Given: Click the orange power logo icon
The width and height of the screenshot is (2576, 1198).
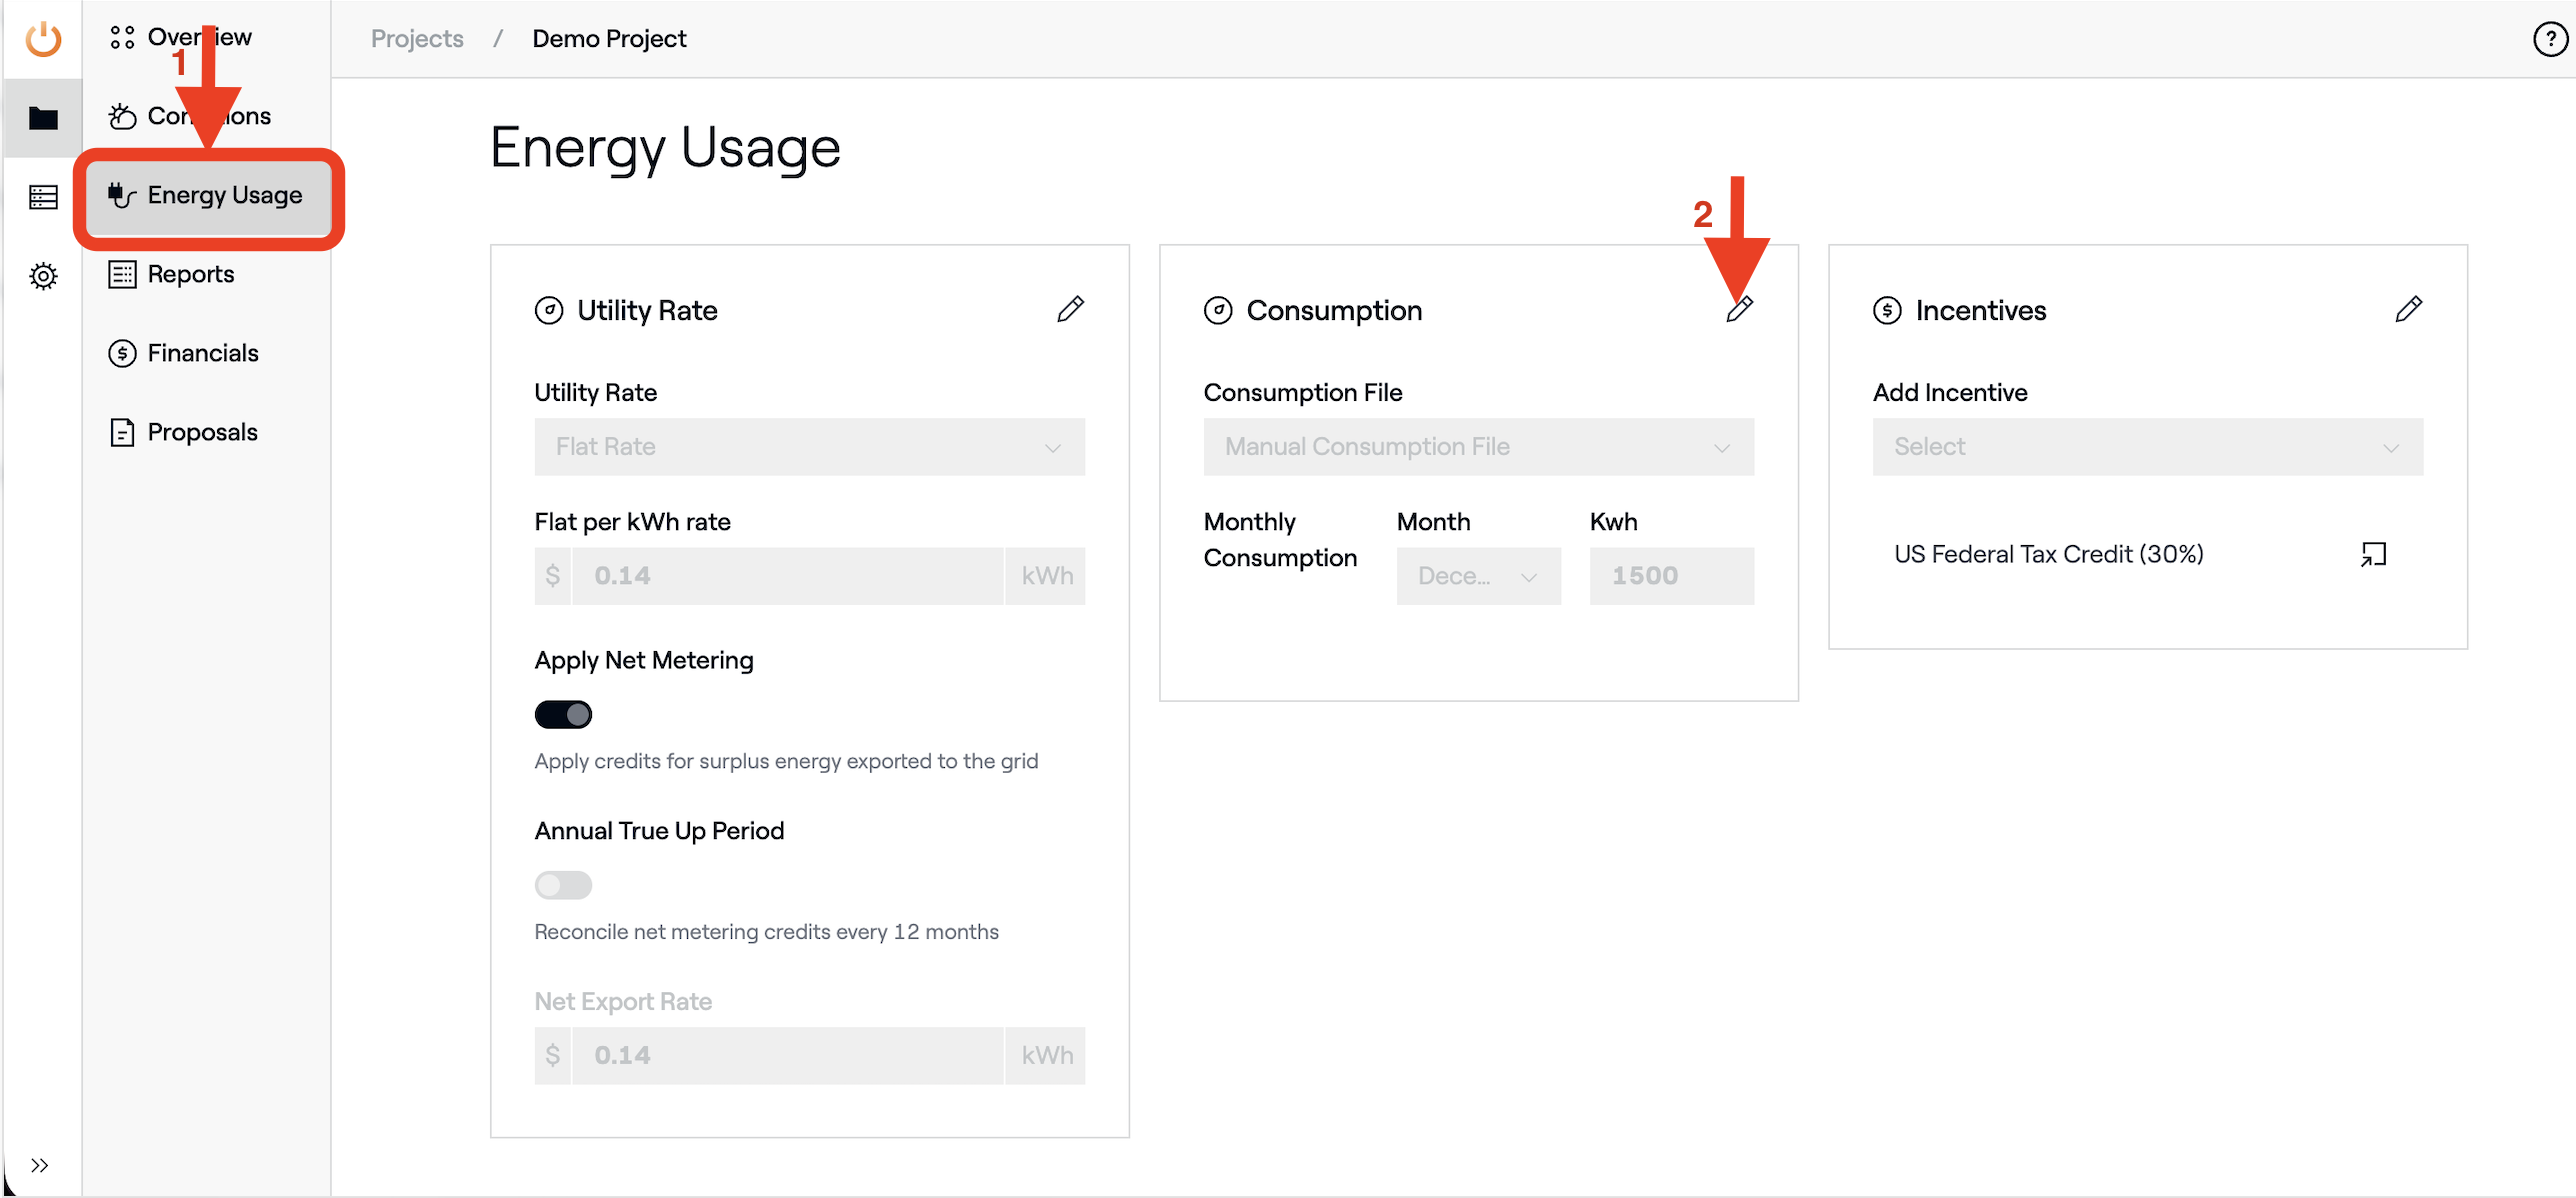Looking at the screenshot, I should click(x=43, y=39).
